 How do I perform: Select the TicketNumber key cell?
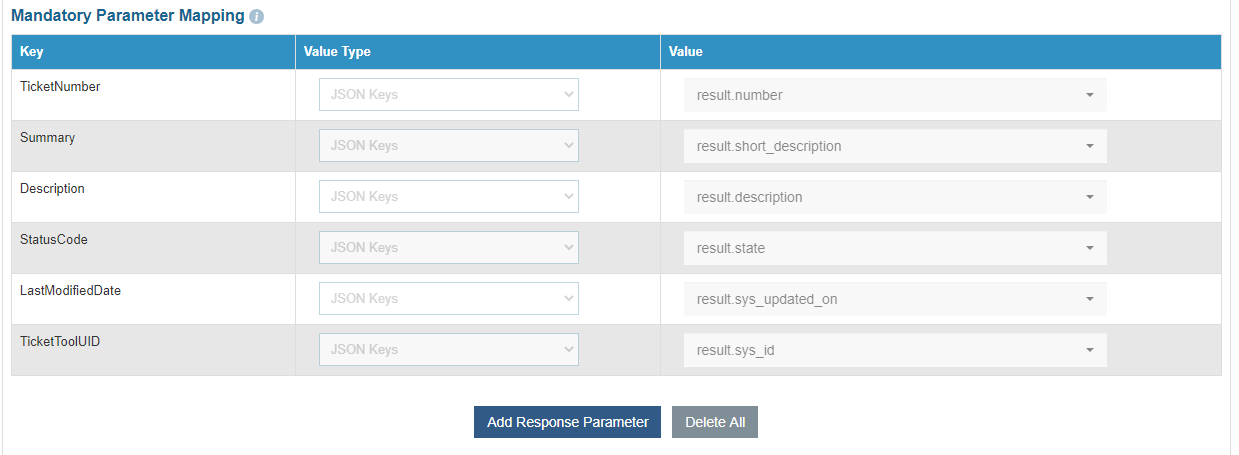[x=60, y=87]
